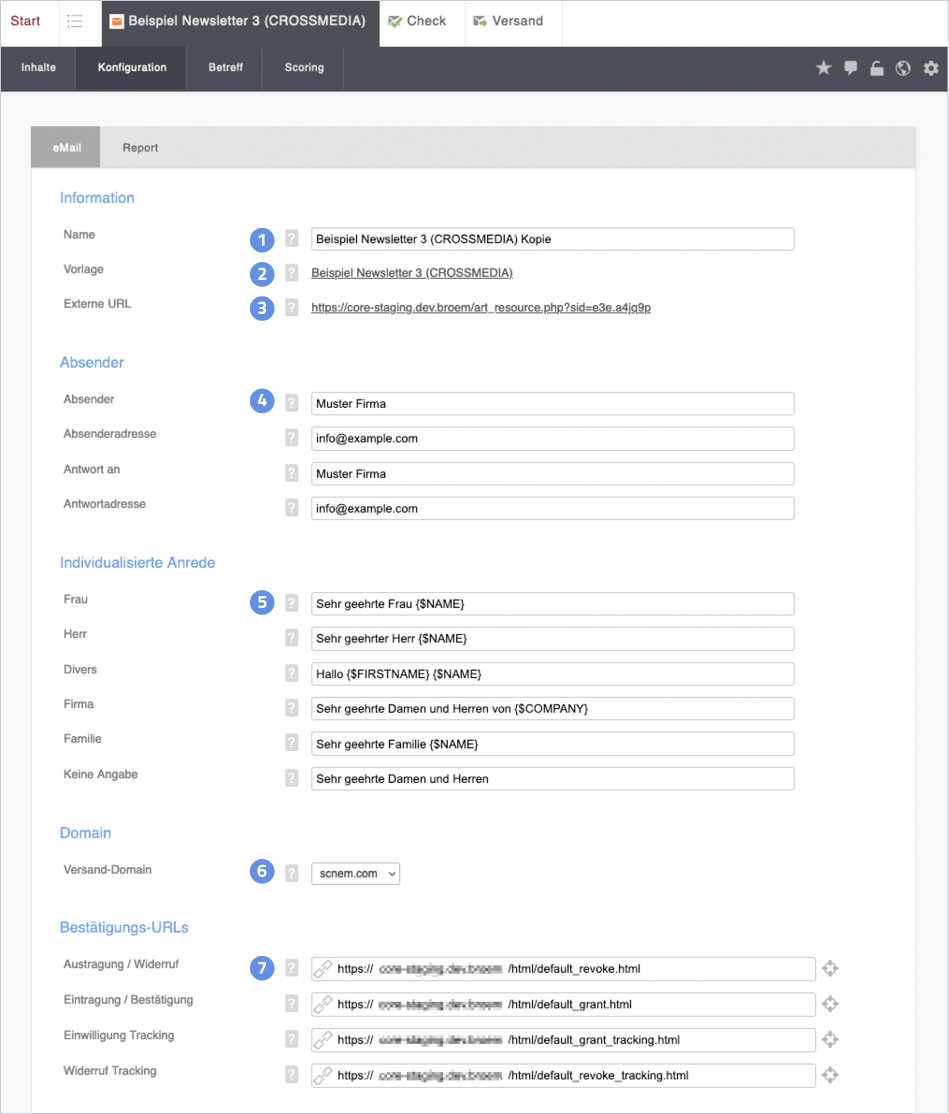The width and height of the screenshot is (949, 1114).
Task: Click help icon next to Name field
Action: click(291, 239)
